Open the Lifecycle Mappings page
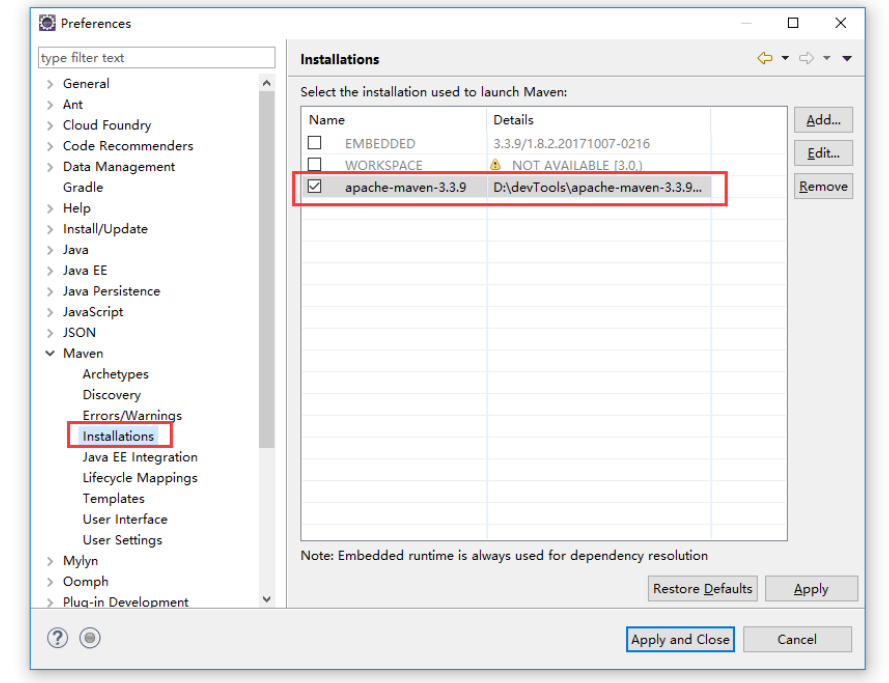Screen dimensions: 889x683 tap(140, 478)
